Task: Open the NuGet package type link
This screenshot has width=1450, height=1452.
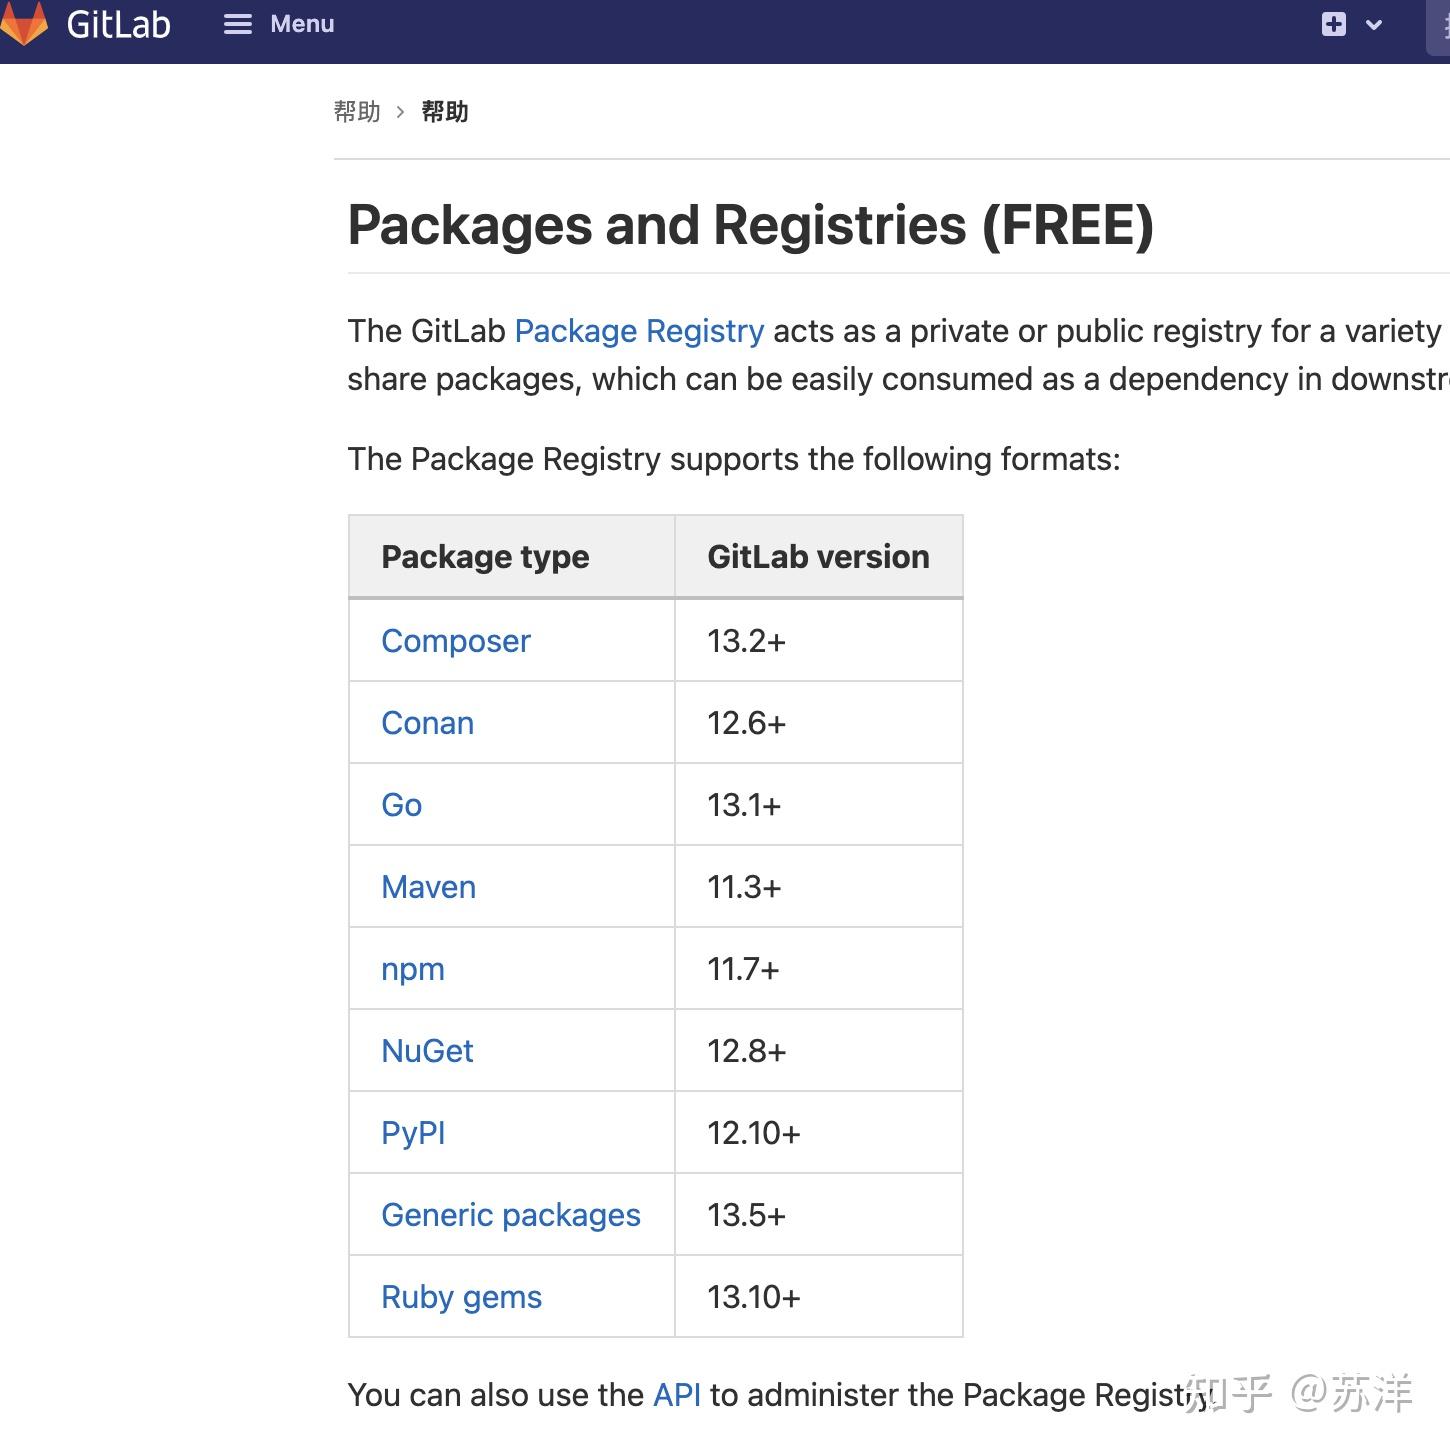Action: point(426,1051)
